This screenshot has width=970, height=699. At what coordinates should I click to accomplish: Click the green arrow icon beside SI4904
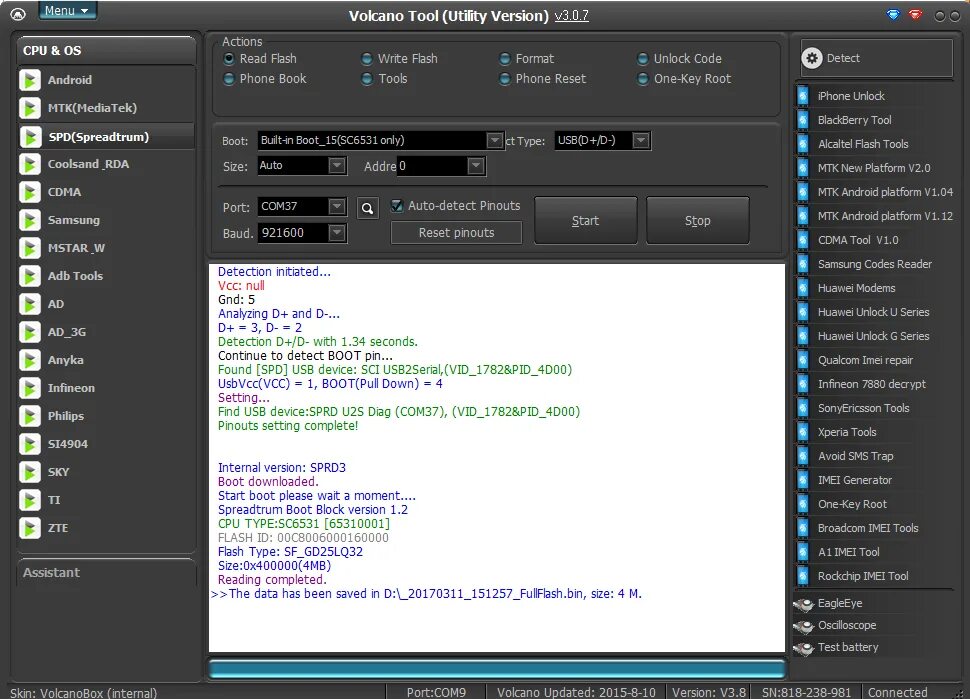30,444
